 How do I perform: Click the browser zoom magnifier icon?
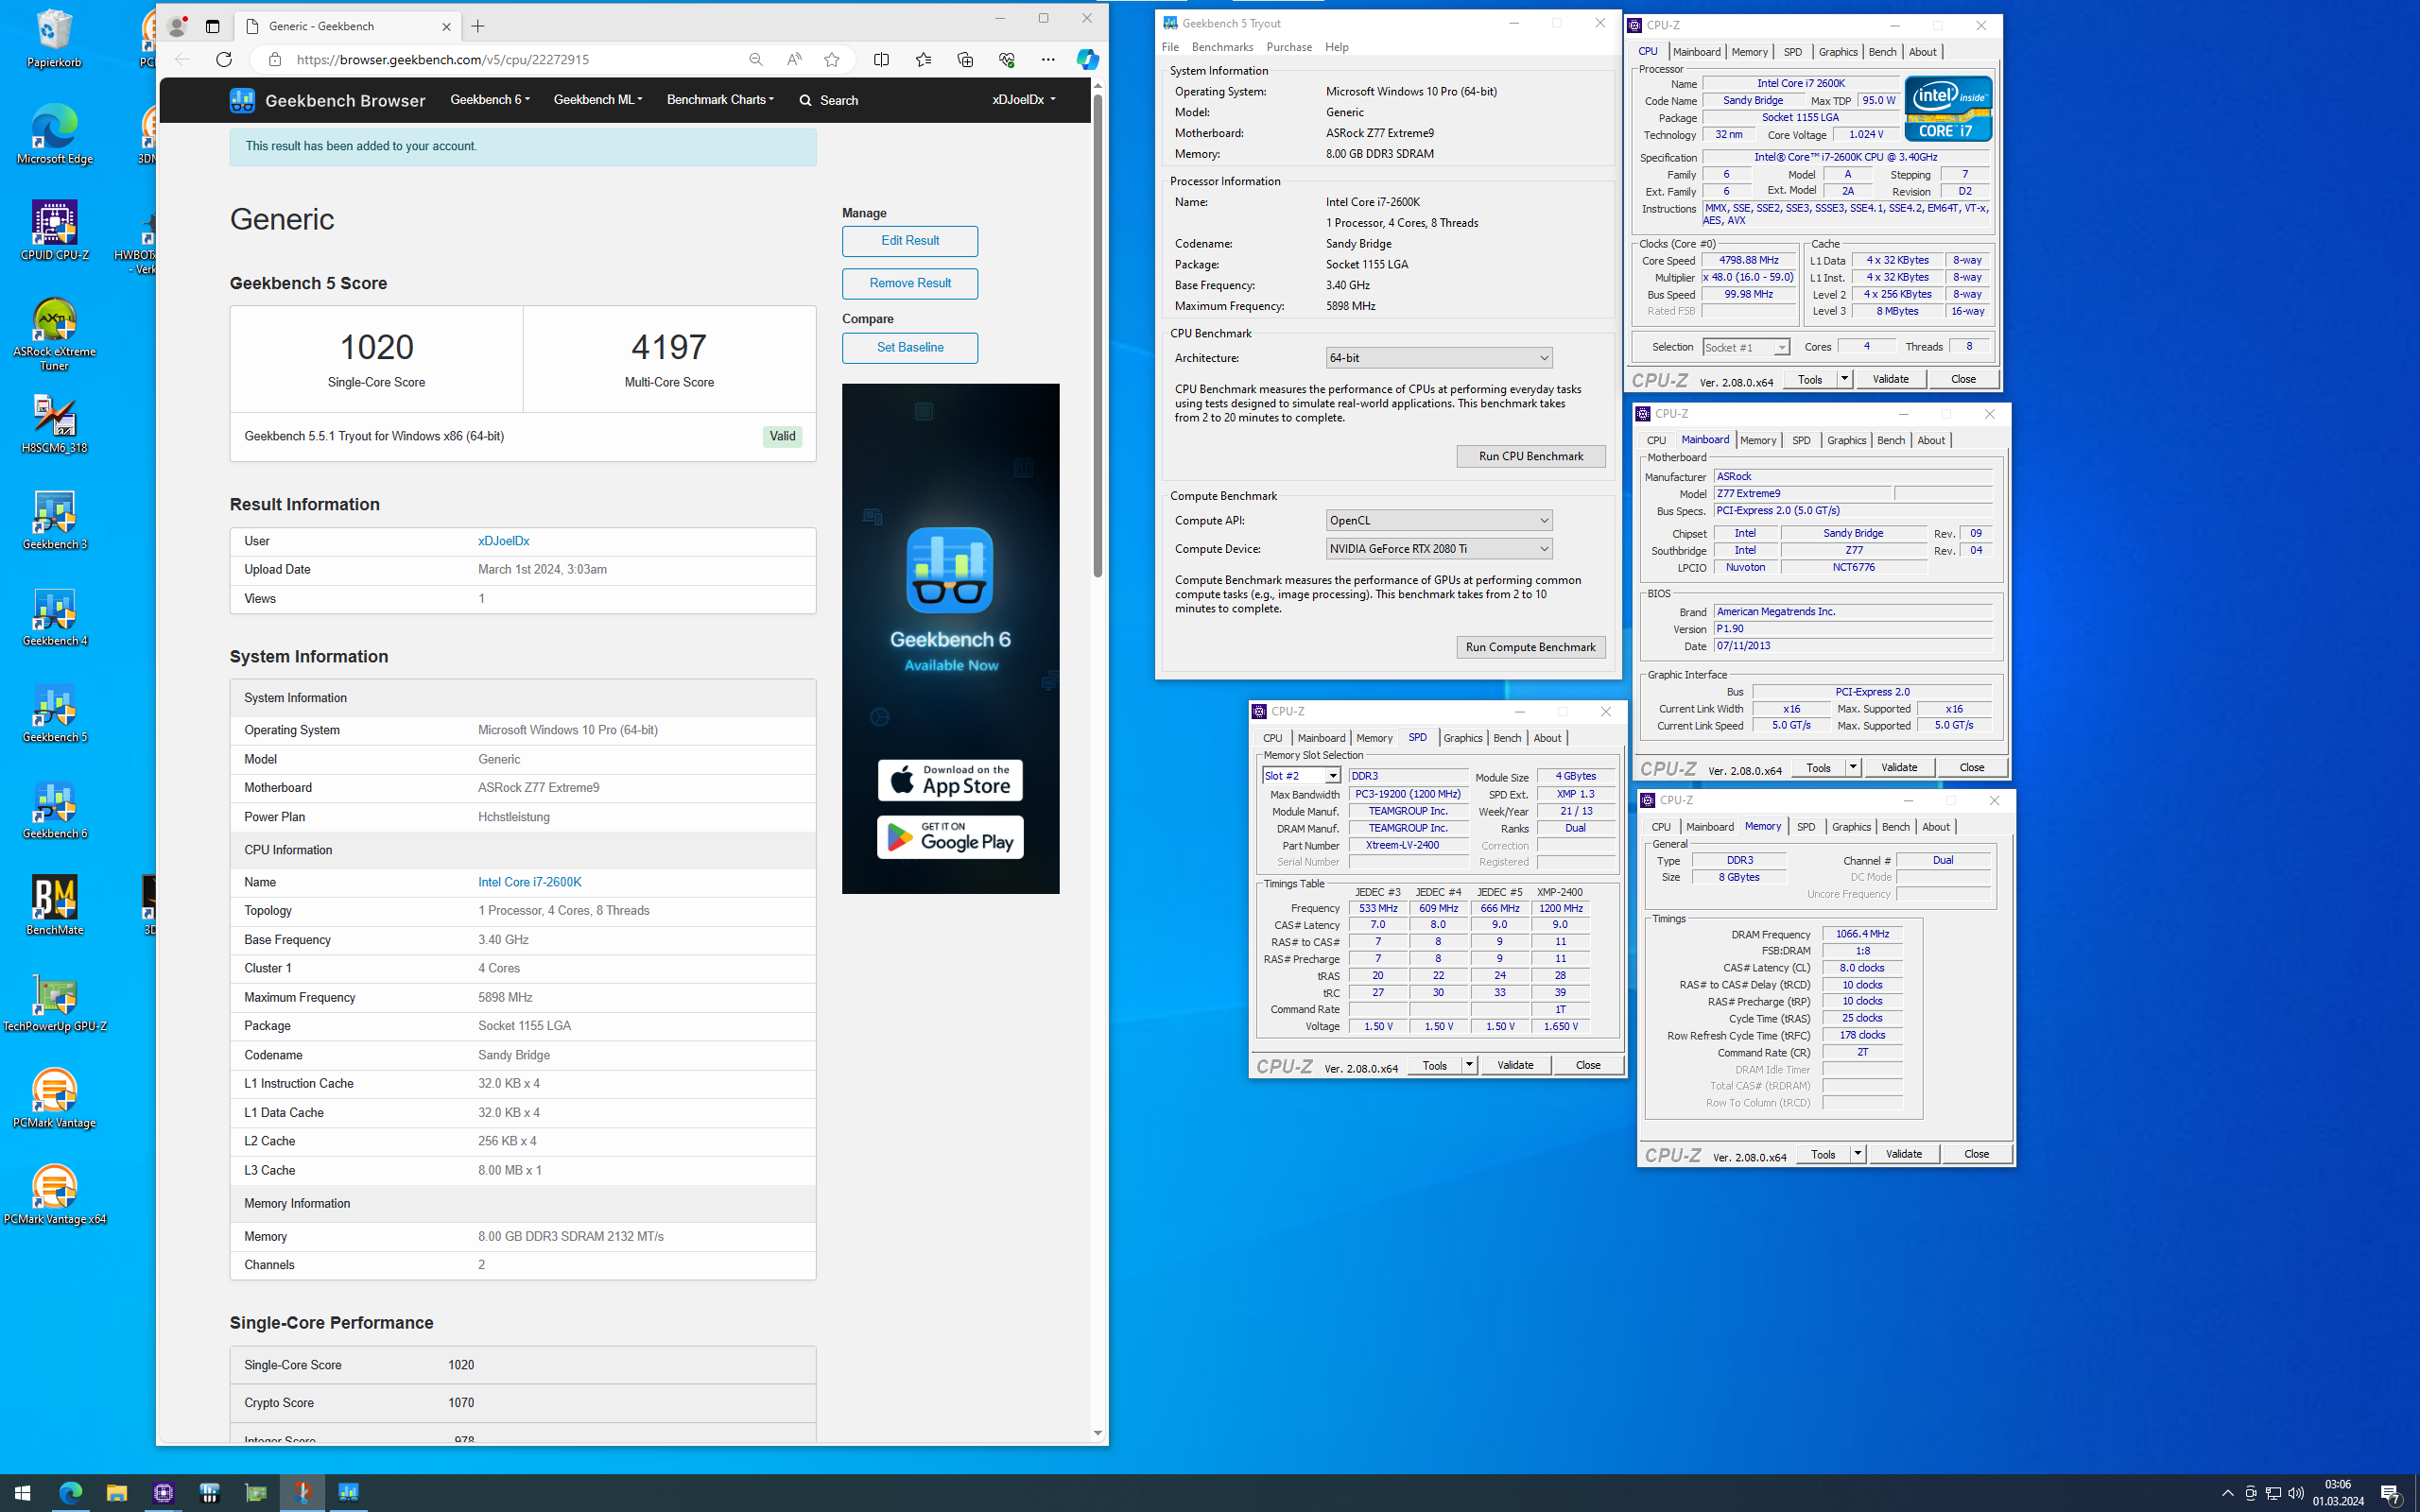tap(755, 59)
